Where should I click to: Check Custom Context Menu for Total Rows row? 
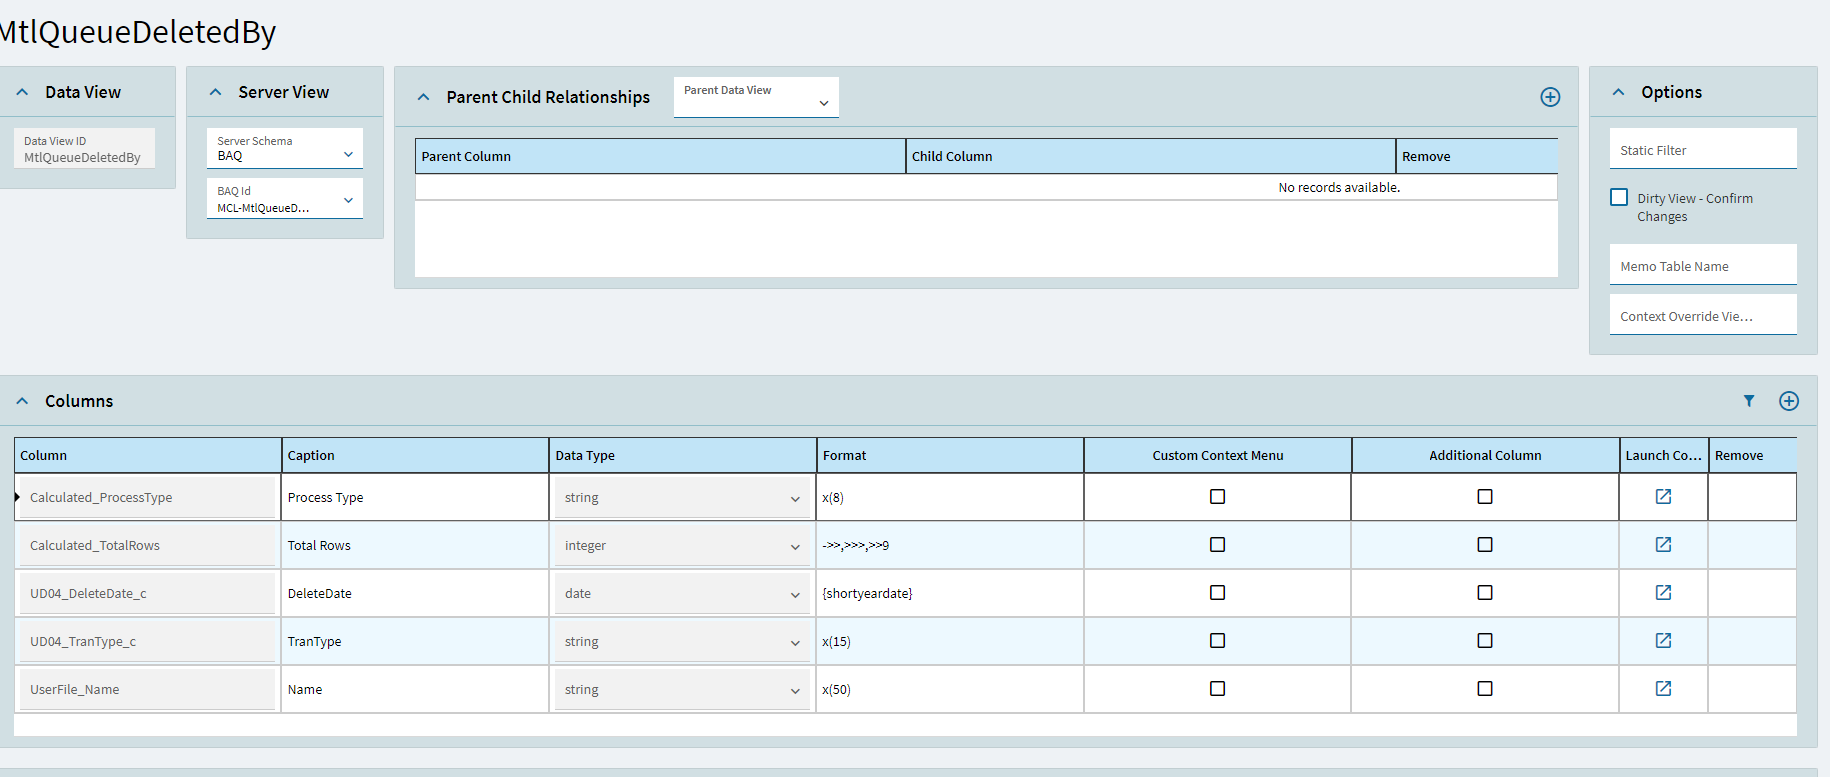(1217, 545)
